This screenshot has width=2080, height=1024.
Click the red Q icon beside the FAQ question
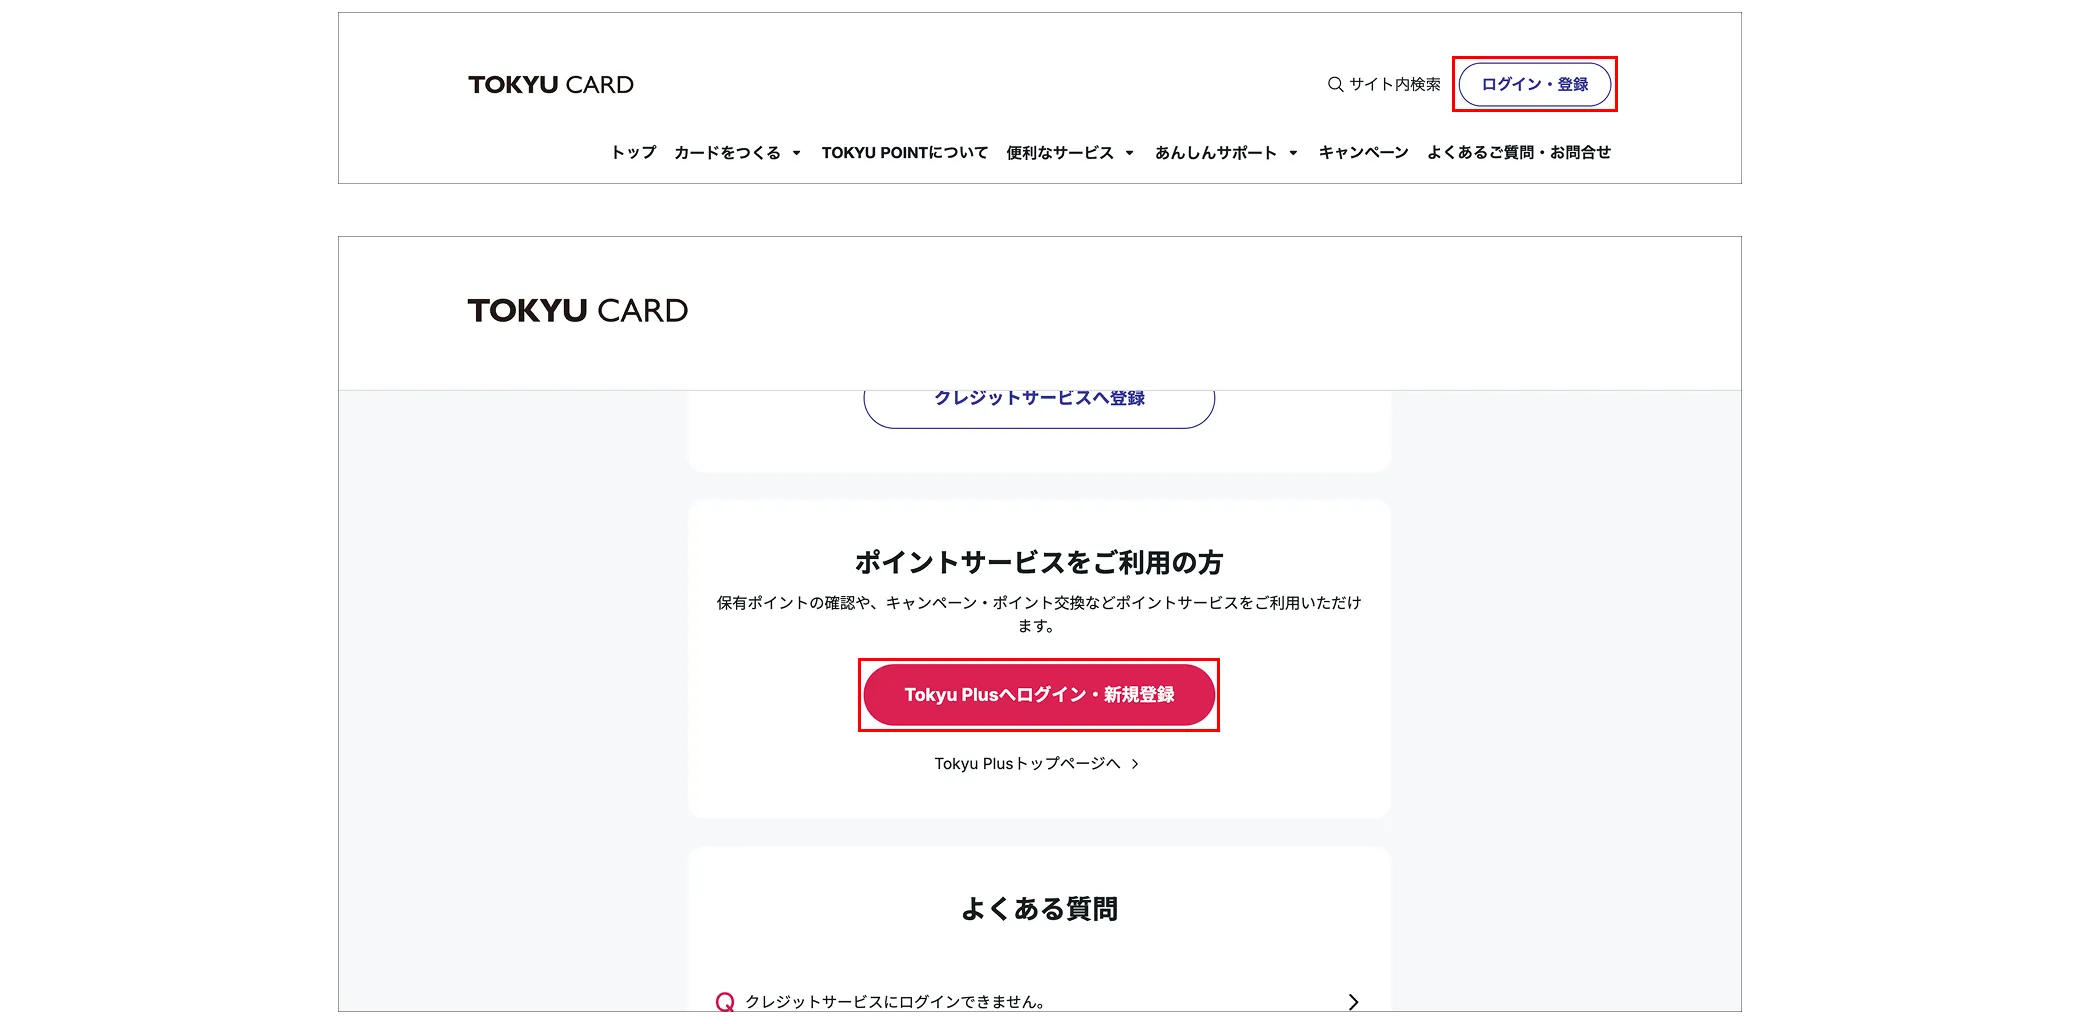click(x=724, y=1000)
